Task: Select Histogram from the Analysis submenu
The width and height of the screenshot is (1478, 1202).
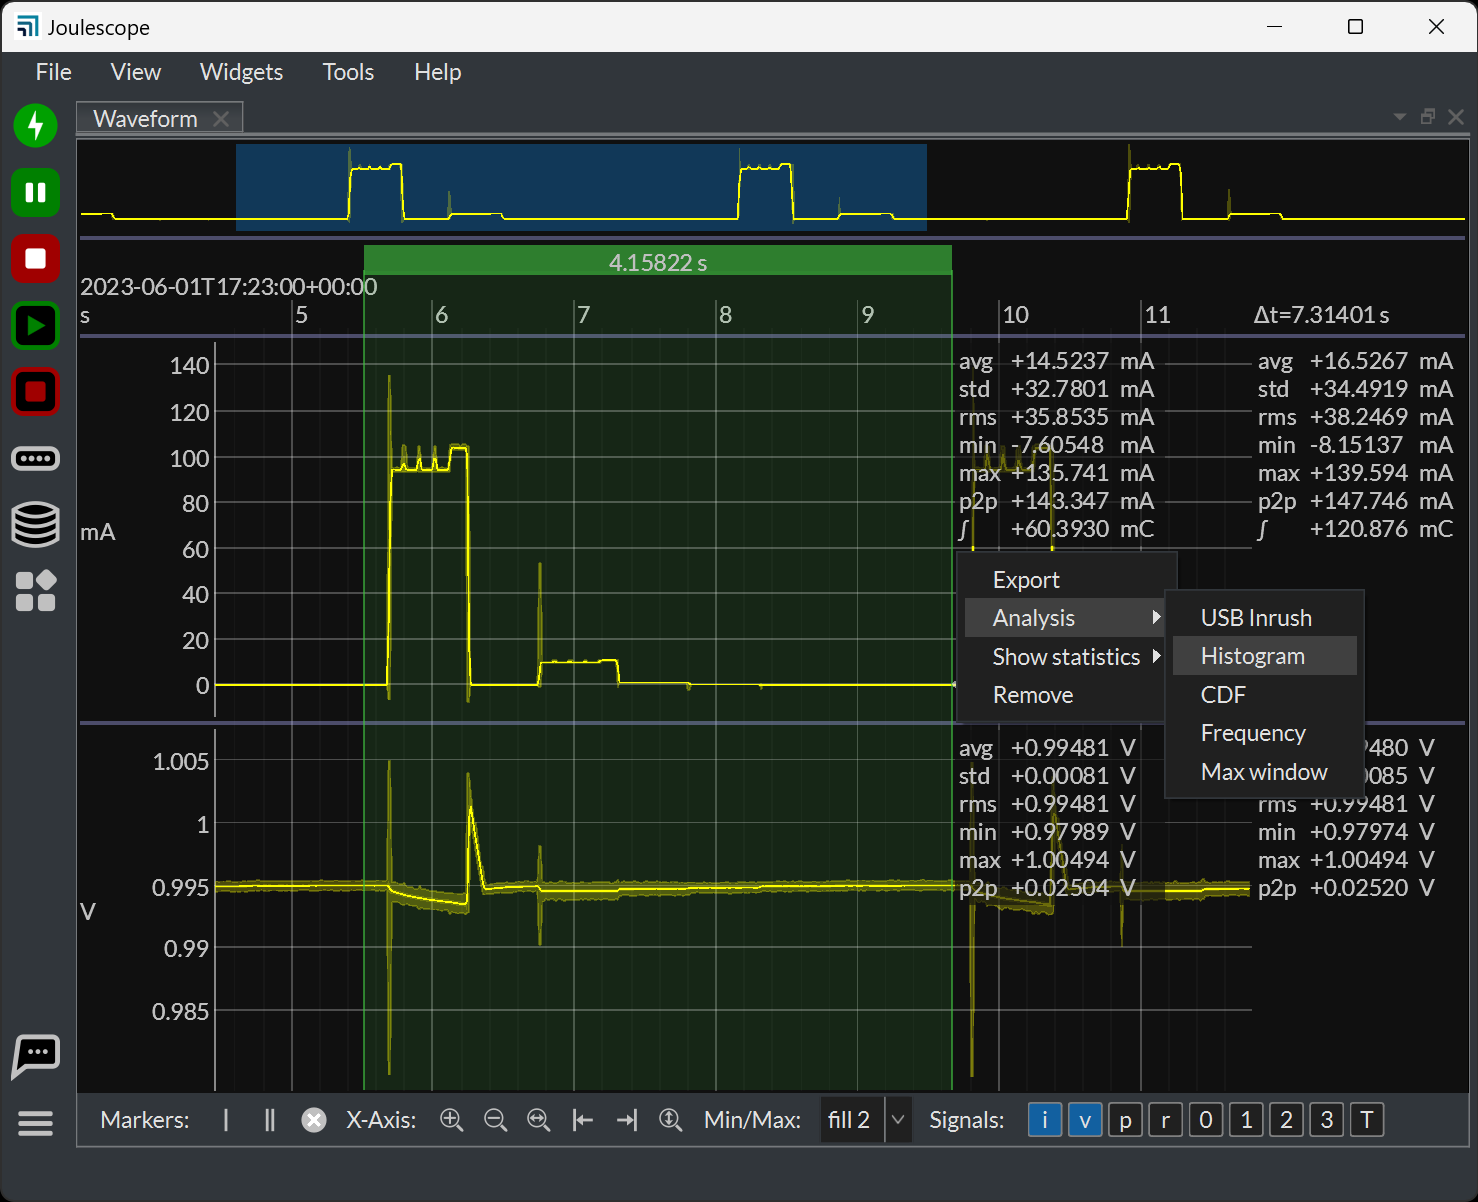Action: 1265,656
